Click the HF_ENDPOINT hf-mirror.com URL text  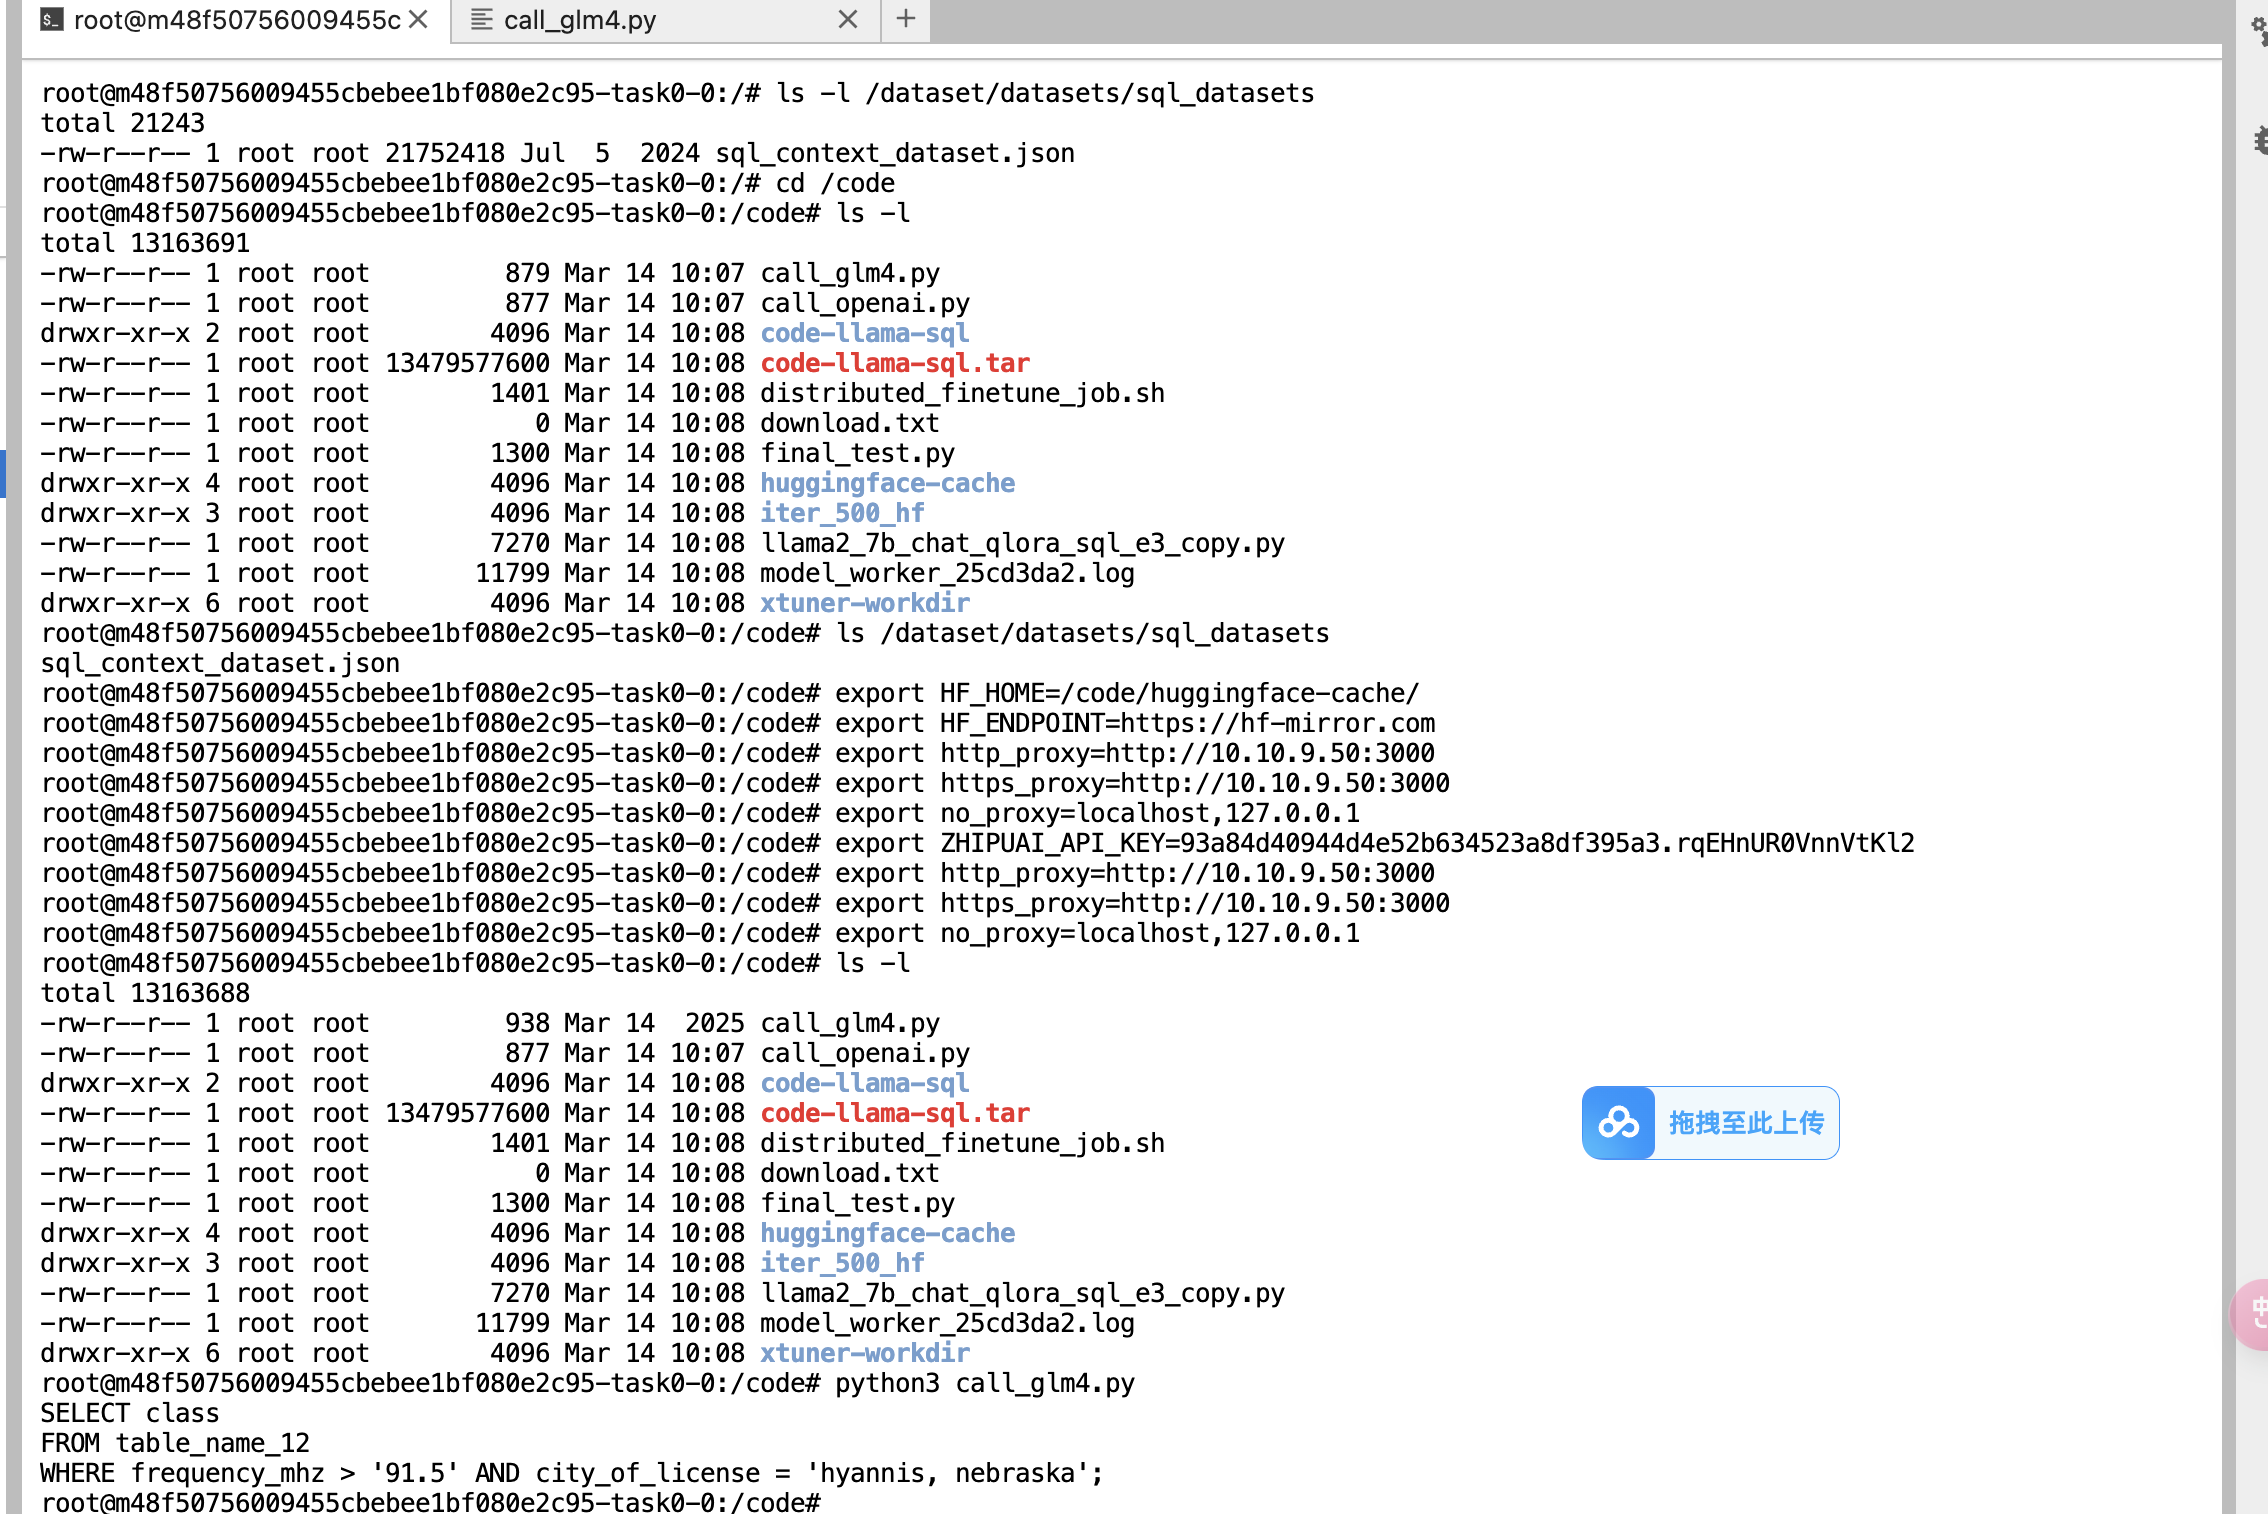coord(1277,723)
